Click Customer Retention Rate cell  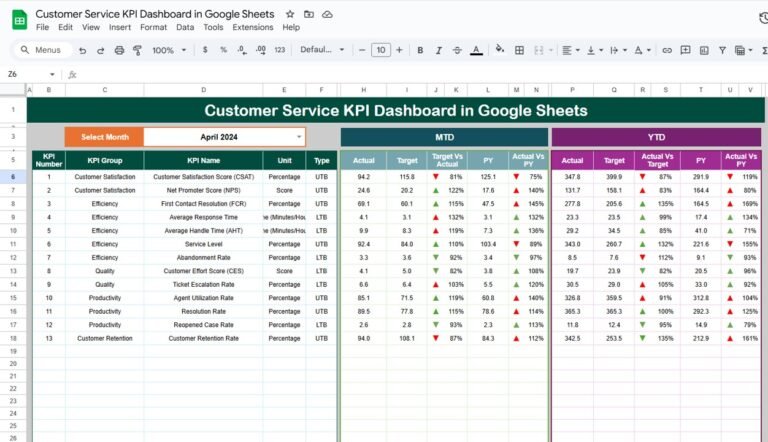point(203,338)
